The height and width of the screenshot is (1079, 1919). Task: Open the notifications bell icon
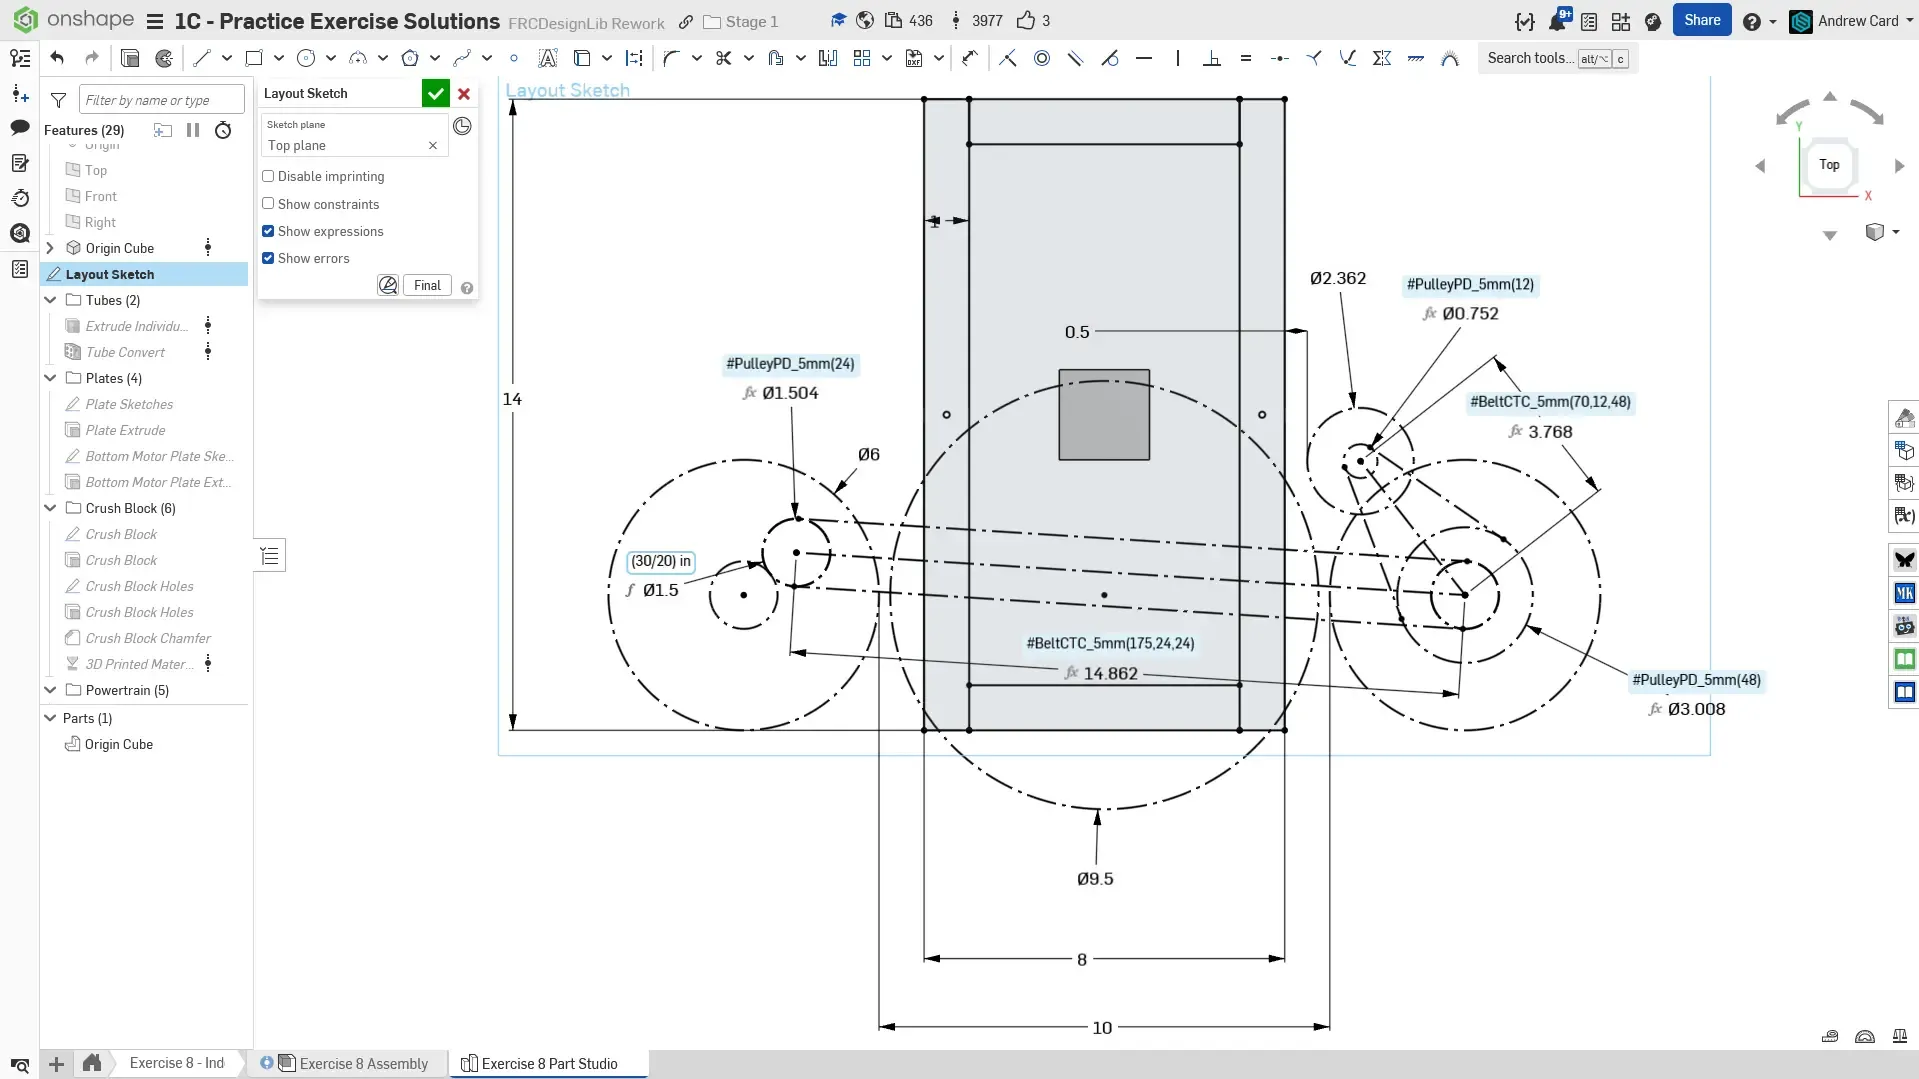coord(1557,21)
